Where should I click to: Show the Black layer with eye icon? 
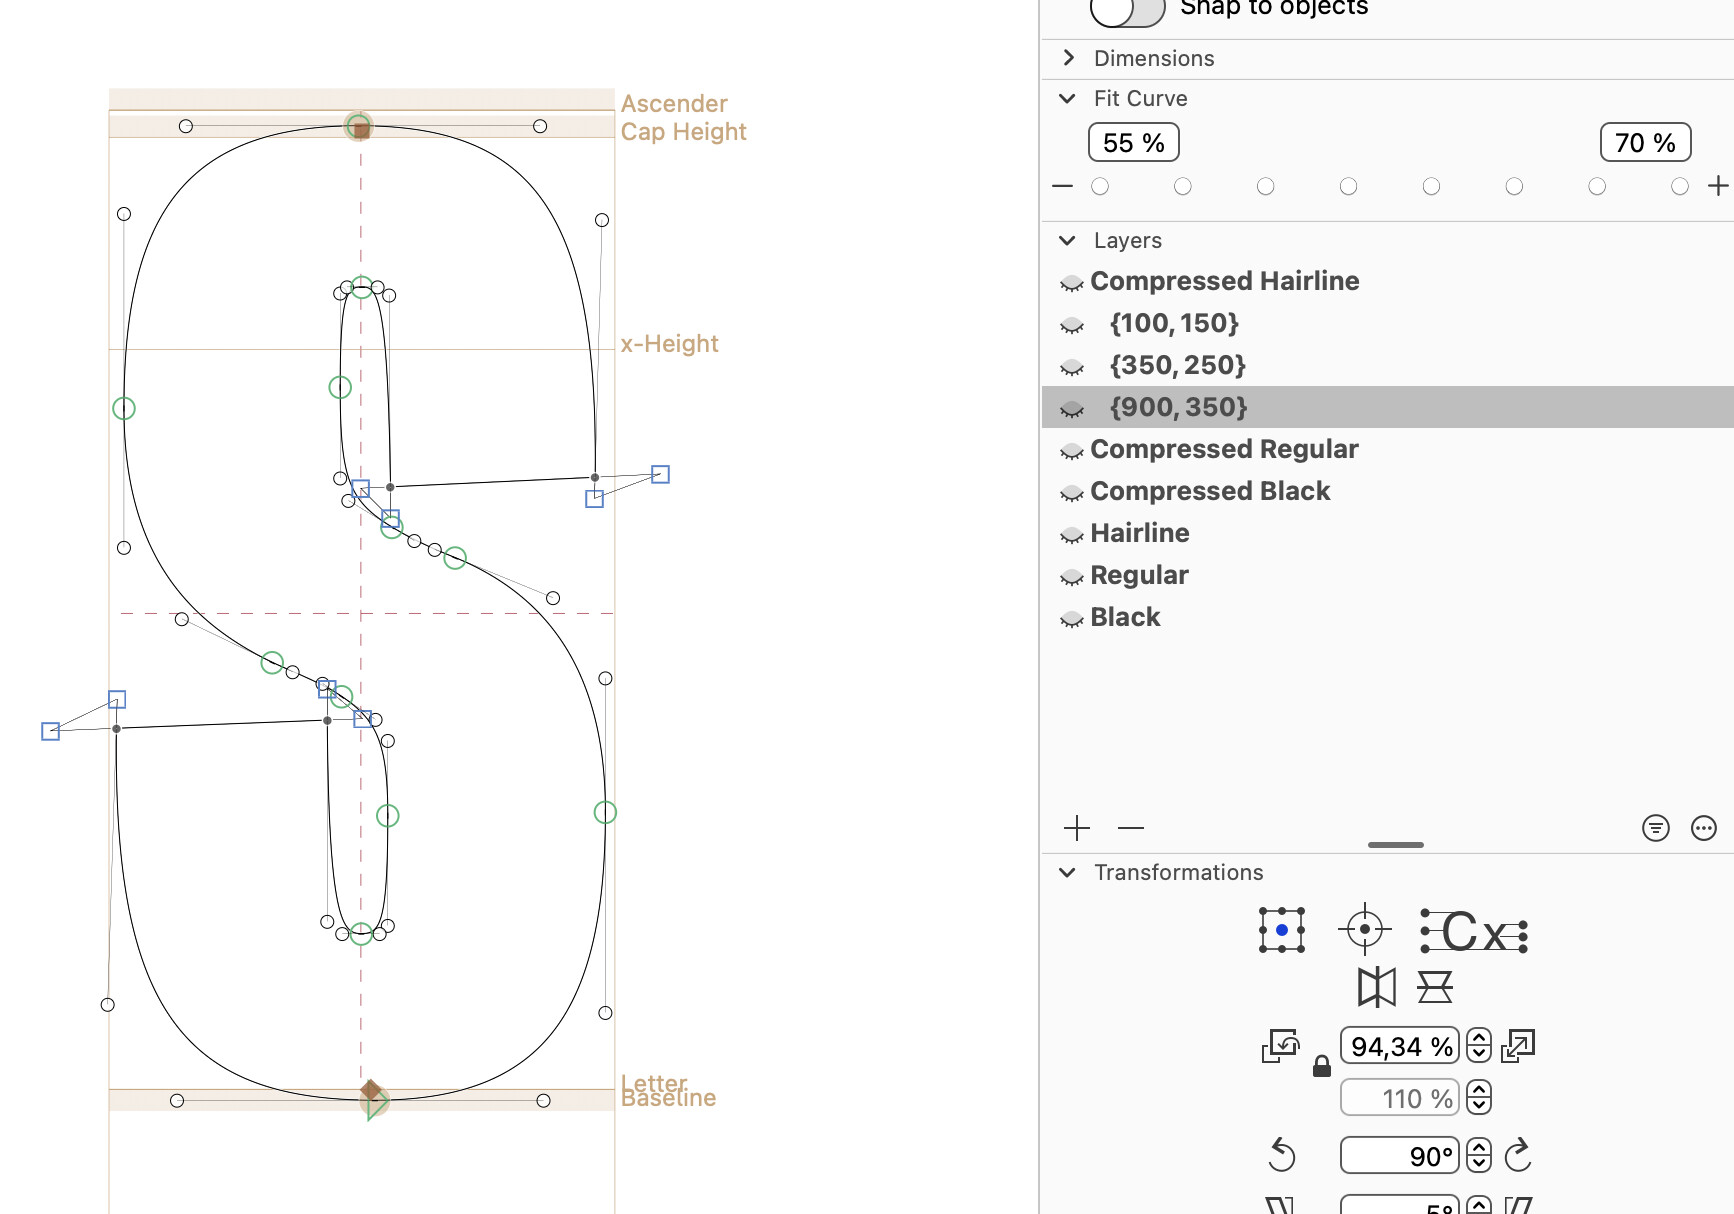tap(1072, 619)
